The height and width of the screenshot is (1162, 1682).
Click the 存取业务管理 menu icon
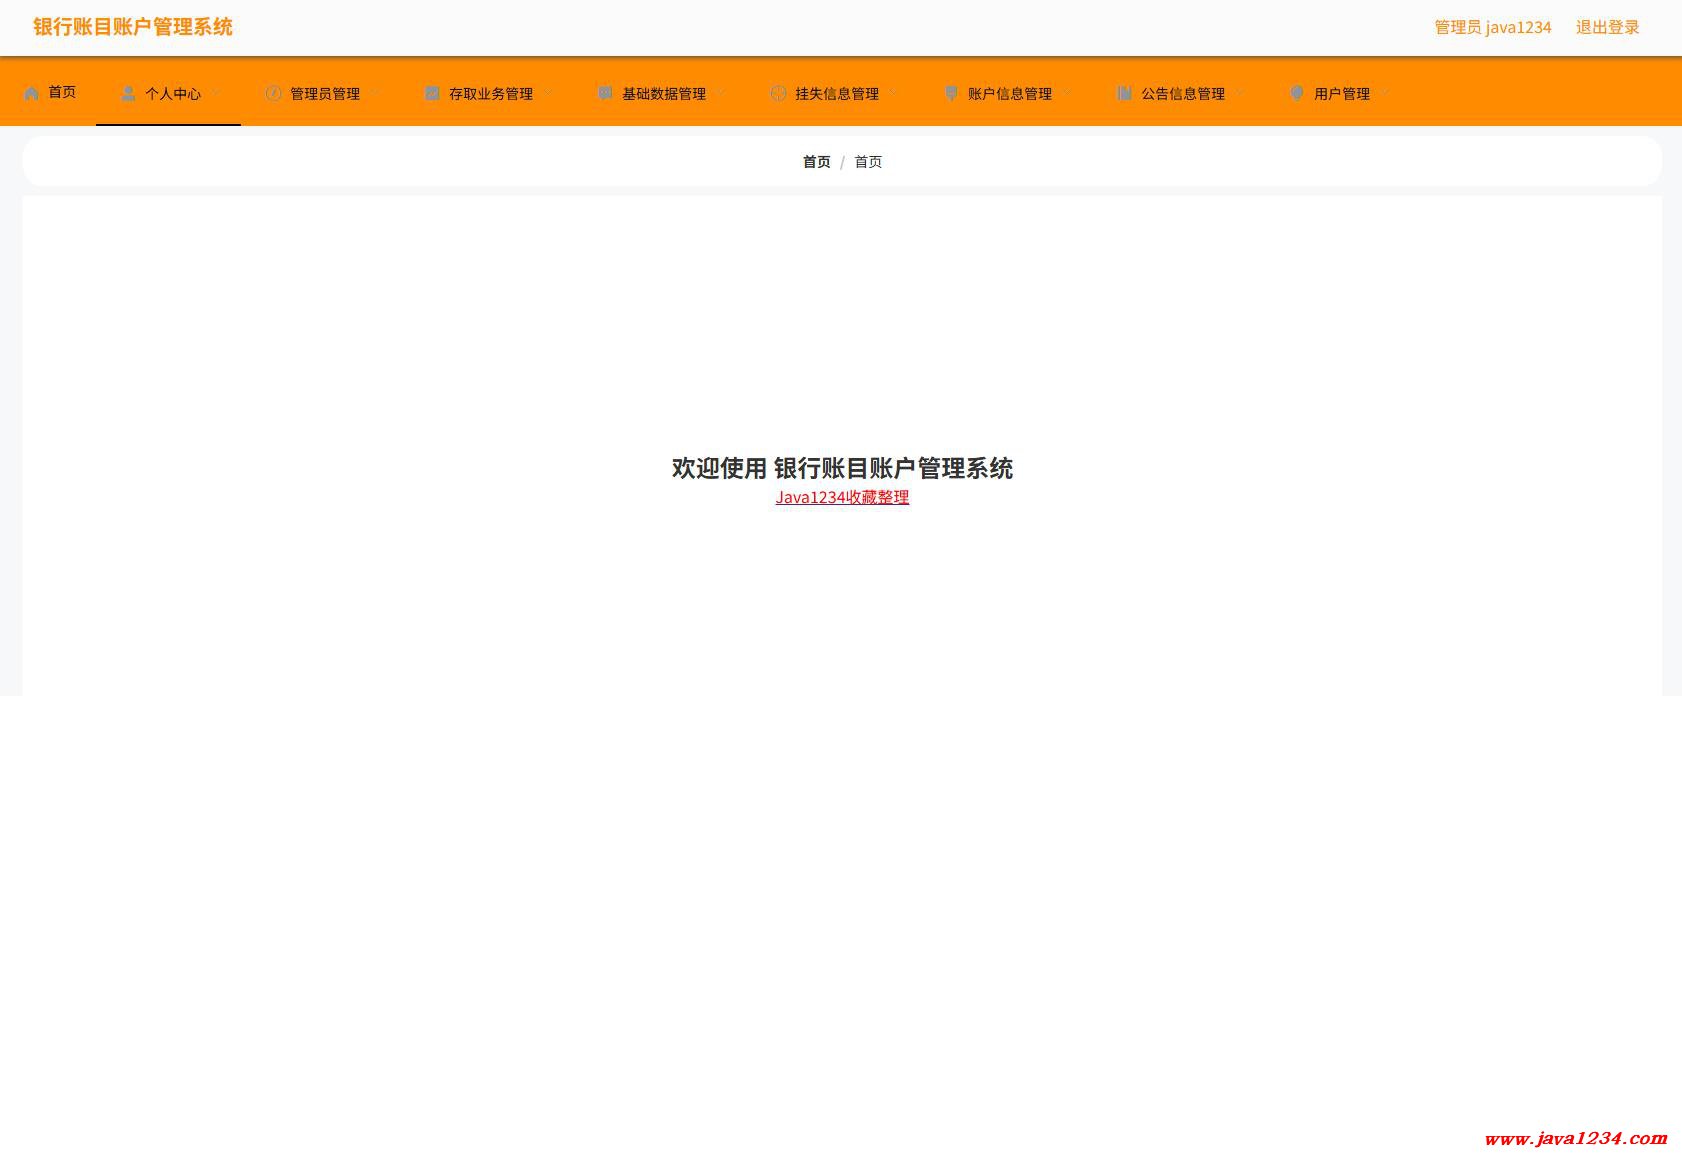(x=432, y=93)
